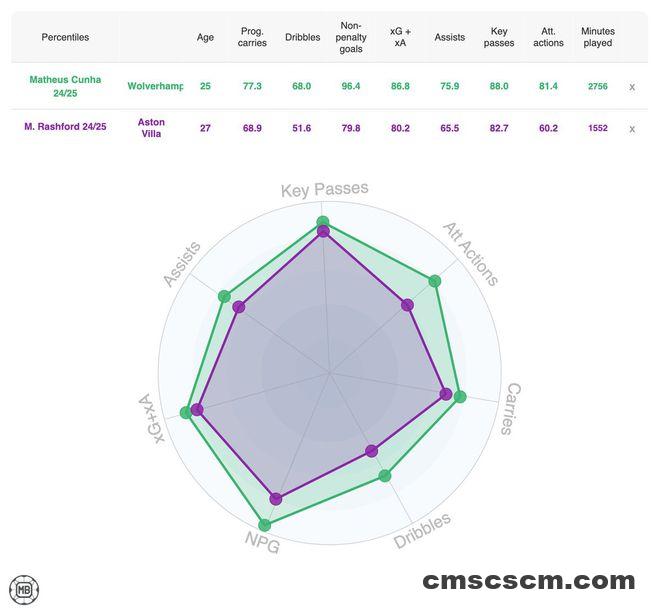This screenshot has height=614, width=660.
Task: Sort by the Minutes played column header
Action: point(598,37)
